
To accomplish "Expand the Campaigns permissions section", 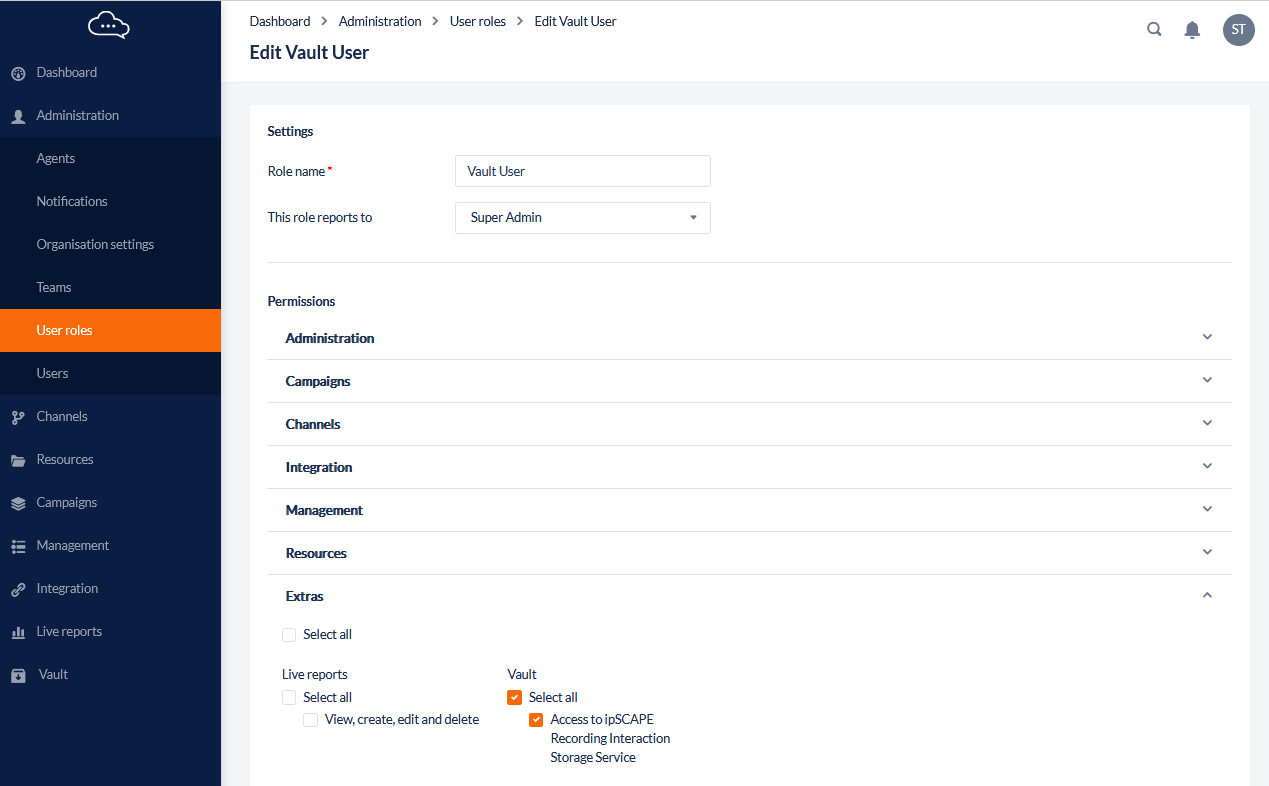I will pyautogui.click(x=1207, y=380).
